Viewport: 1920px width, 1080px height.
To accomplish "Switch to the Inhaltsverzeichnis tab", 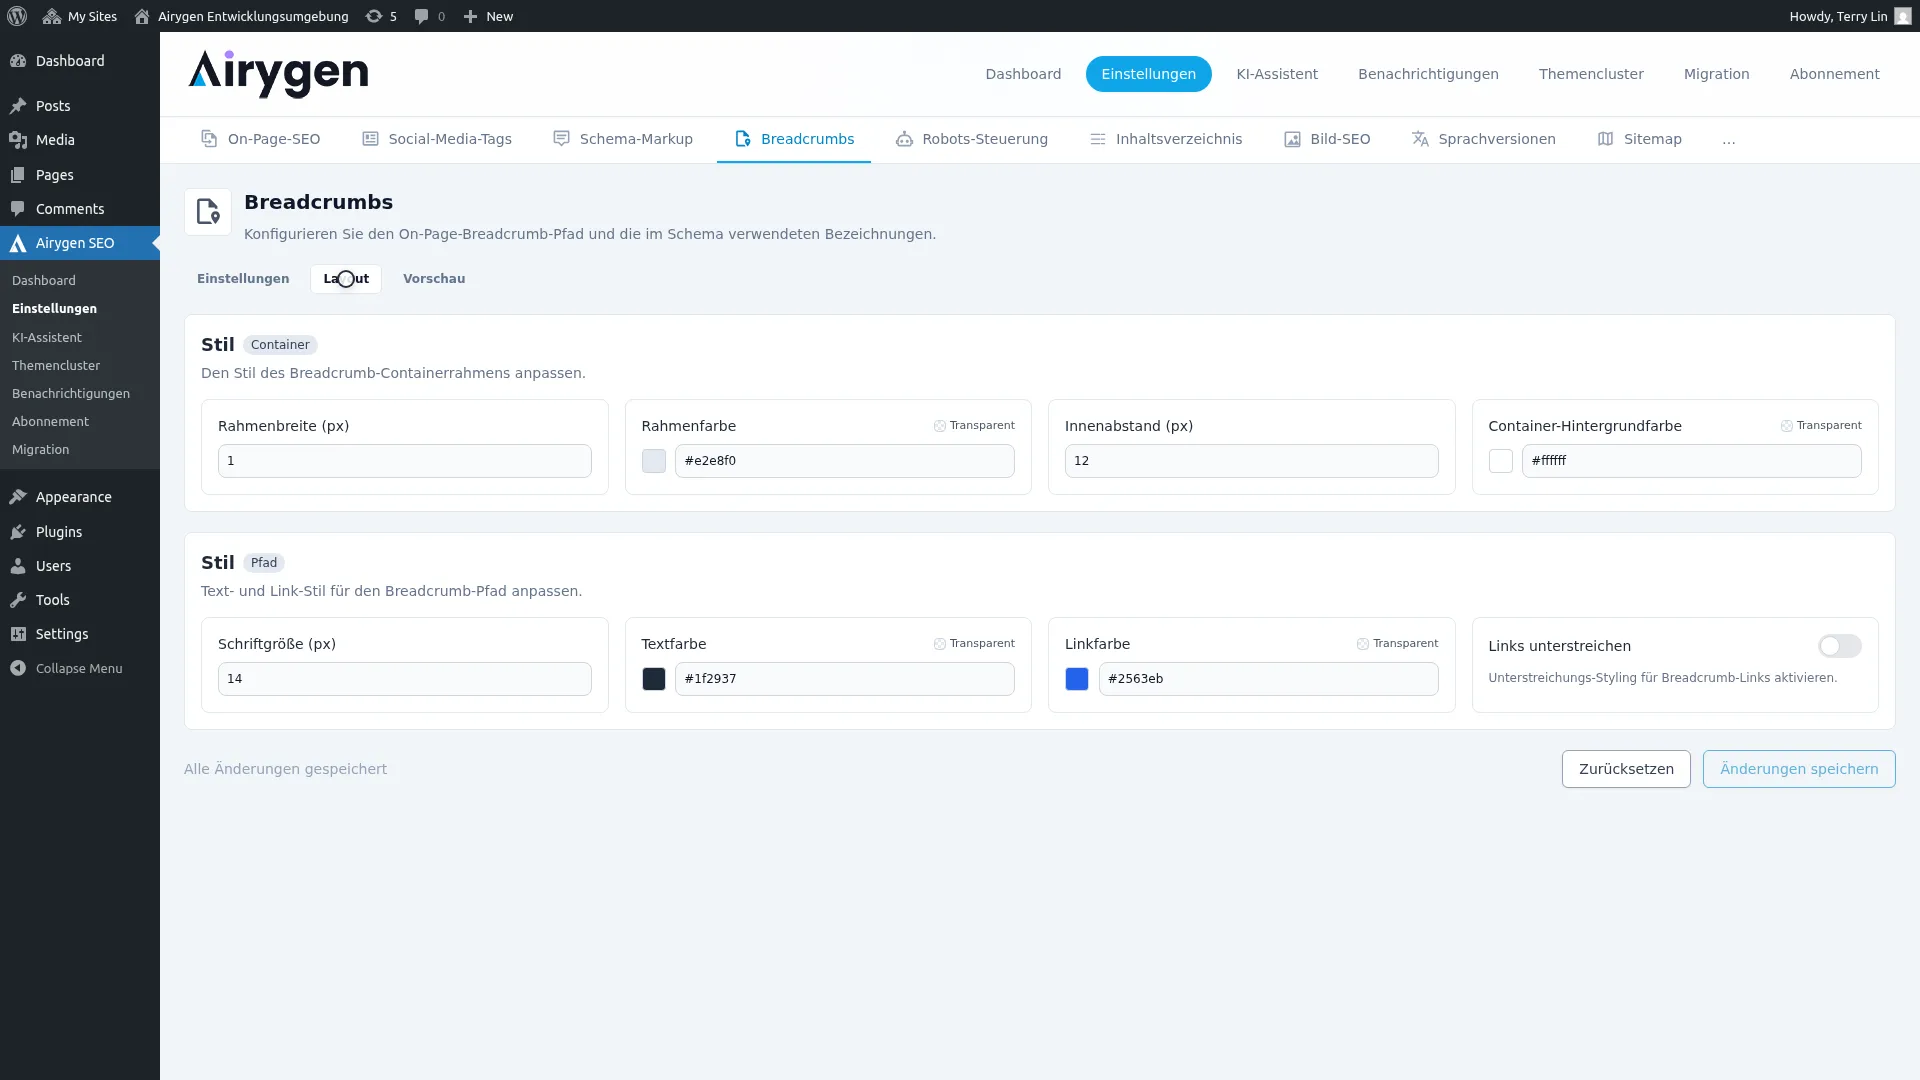I will [1166, 139].
